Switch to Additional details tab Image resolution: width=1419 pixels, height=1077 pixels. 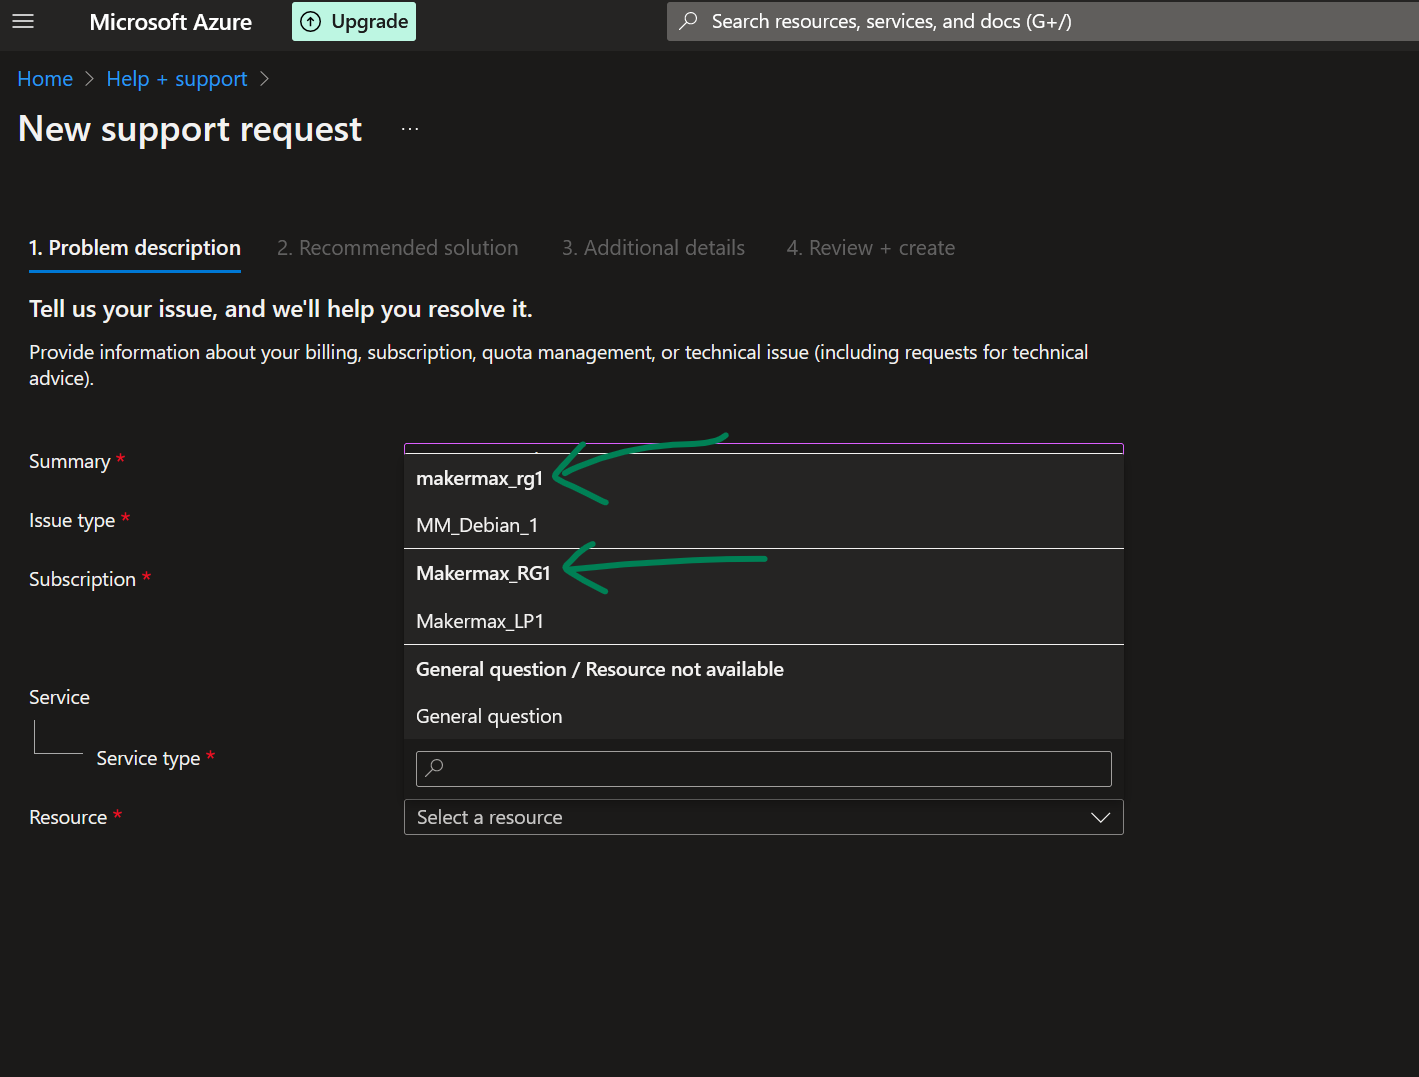pyautogui.click(x=653, y=248)
